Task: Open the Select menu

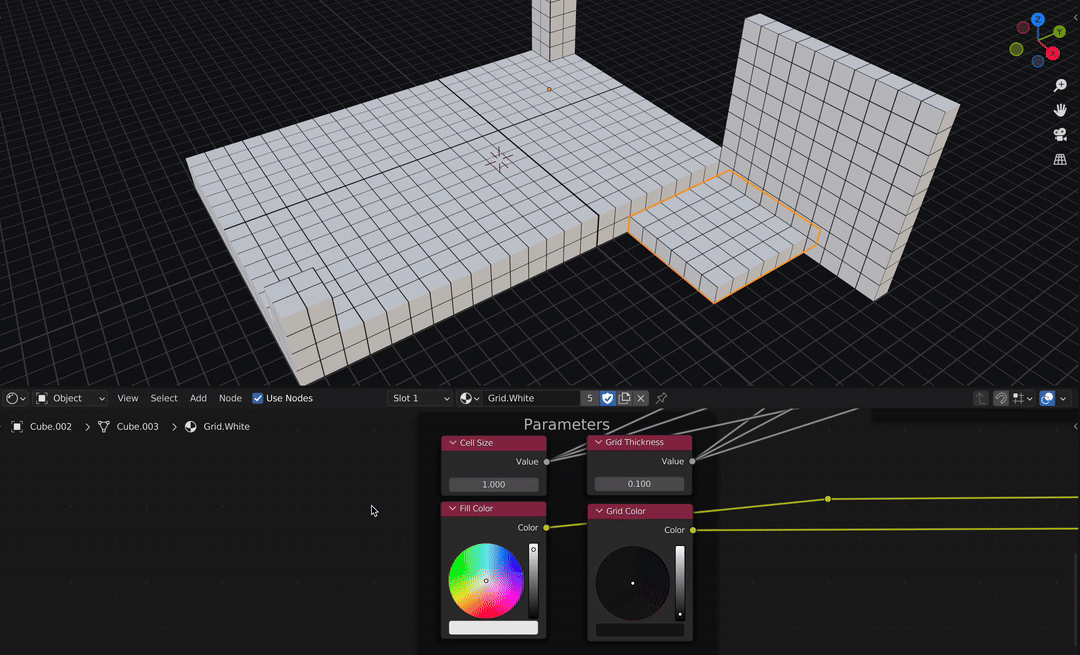Action: click(x=164, y=398)
